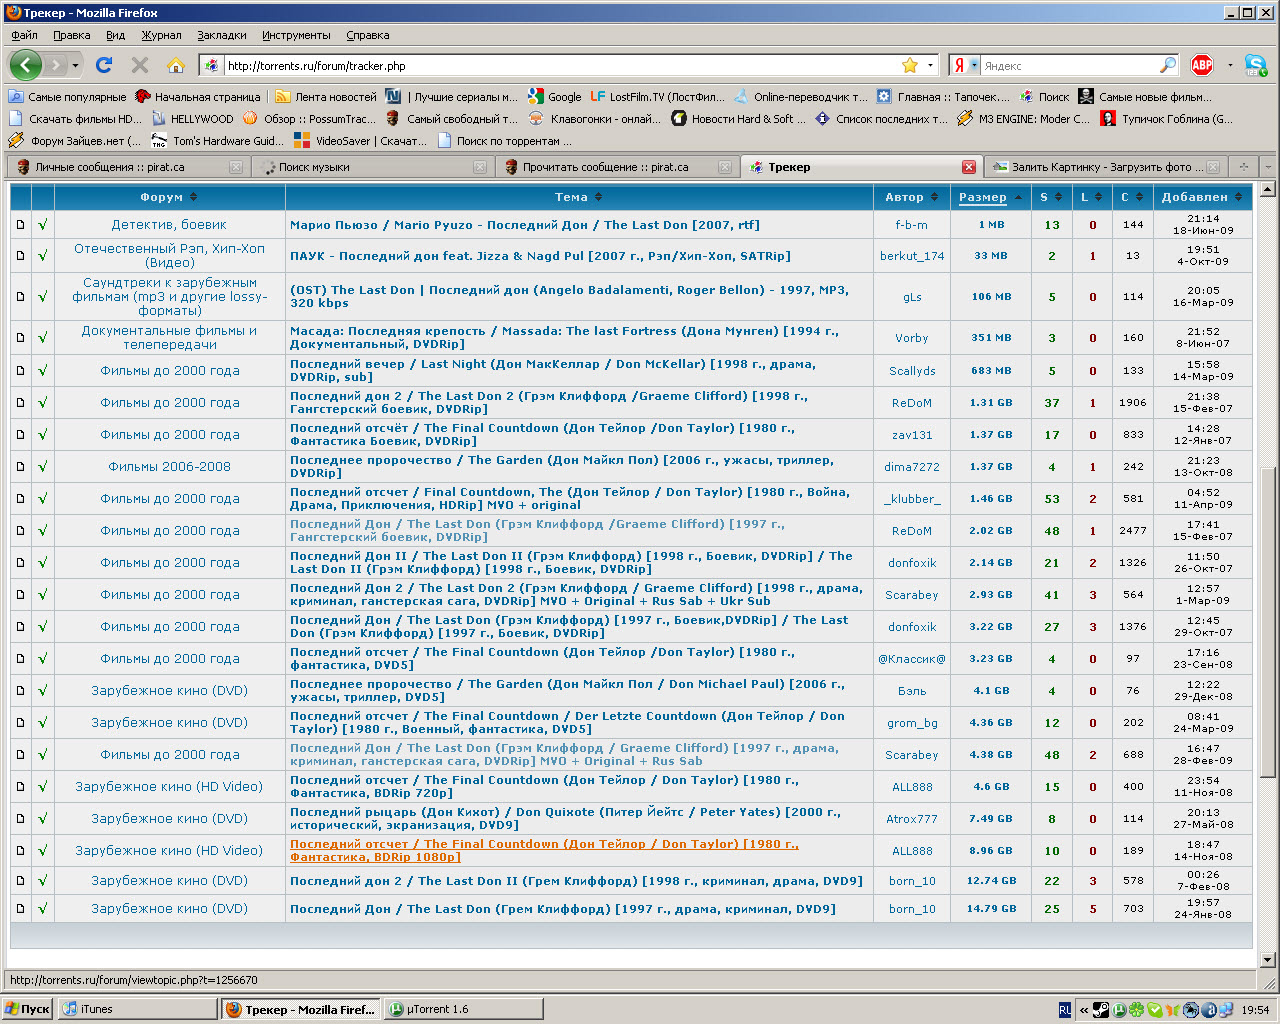Open the Tom's Hardware Guide bookmark
Image resolution: width=1280 pixels, height=1024 pixels.
point(218,141)
